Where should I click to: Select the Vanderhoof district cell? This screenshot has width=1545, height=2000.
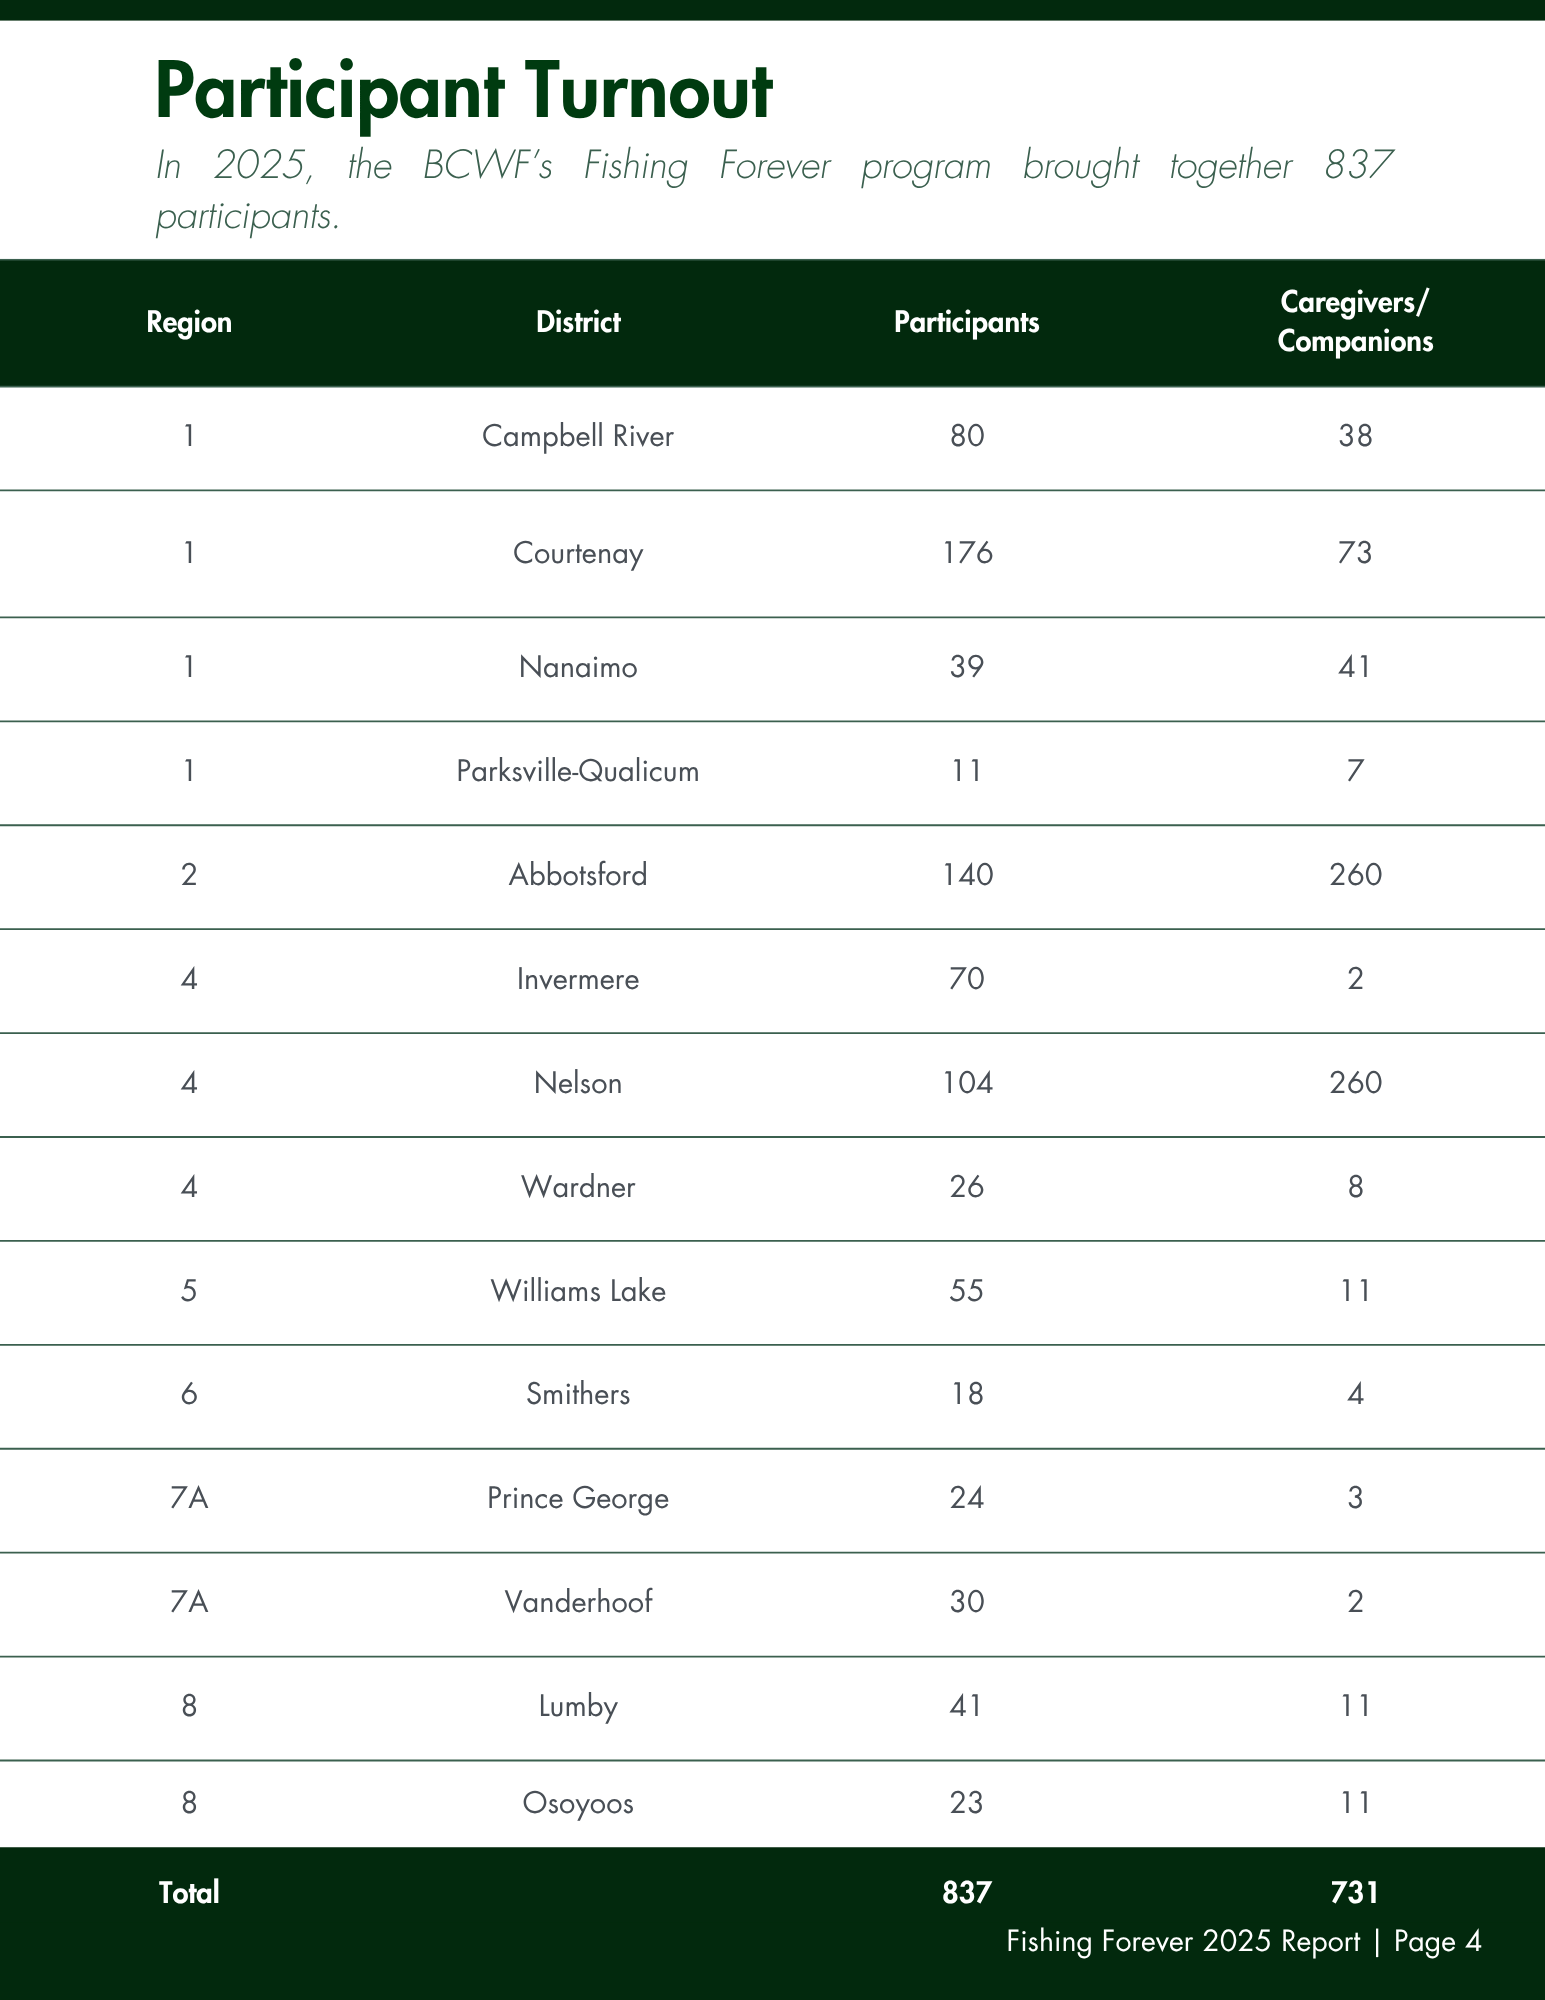click(x=578, y=1602)
